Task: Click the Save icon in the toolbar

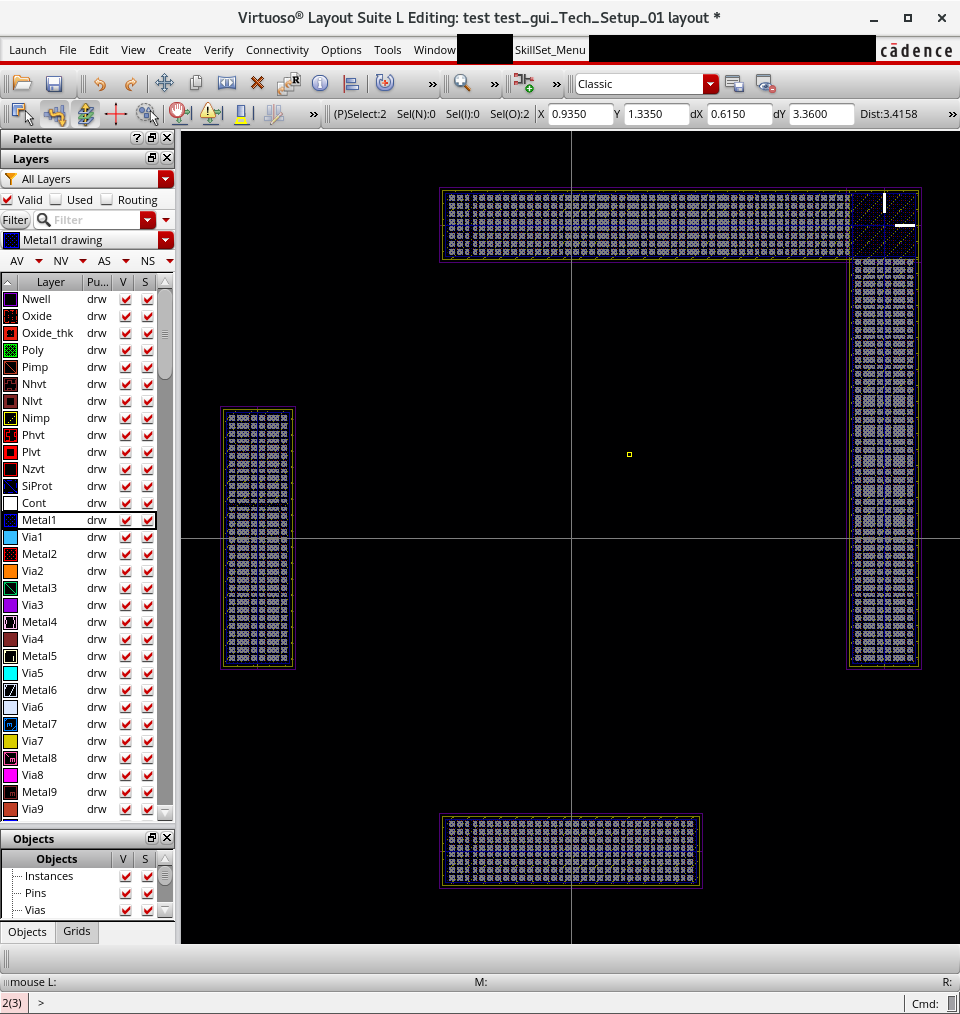Action: point(54,84)
